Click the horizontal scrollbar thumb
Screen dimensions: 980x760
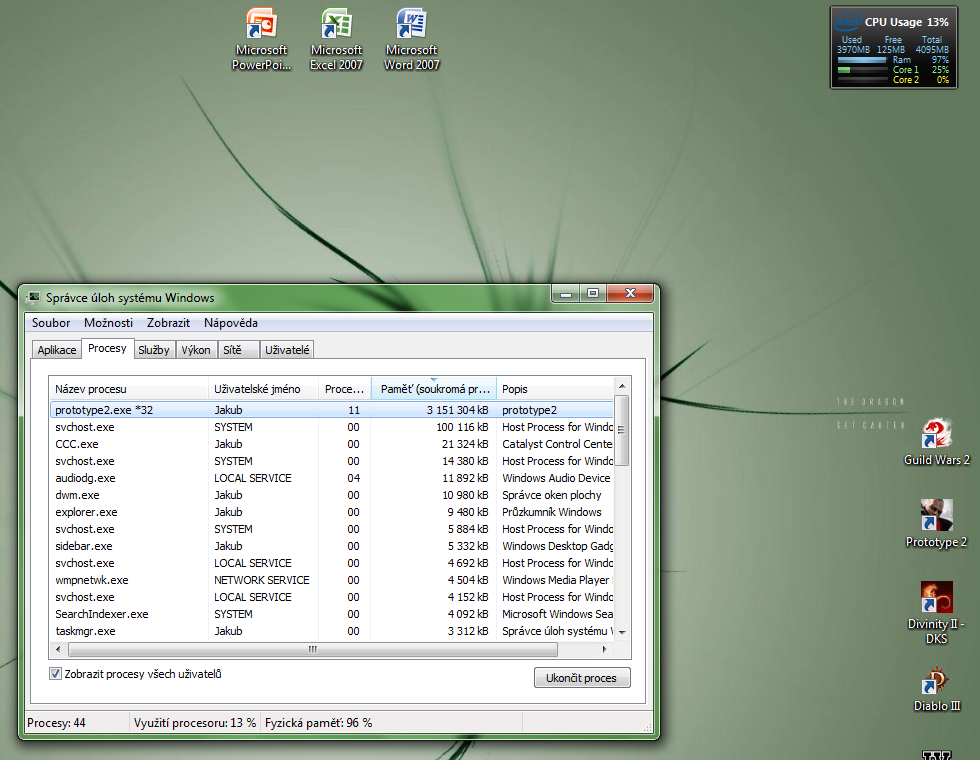(x=312, y=649)
